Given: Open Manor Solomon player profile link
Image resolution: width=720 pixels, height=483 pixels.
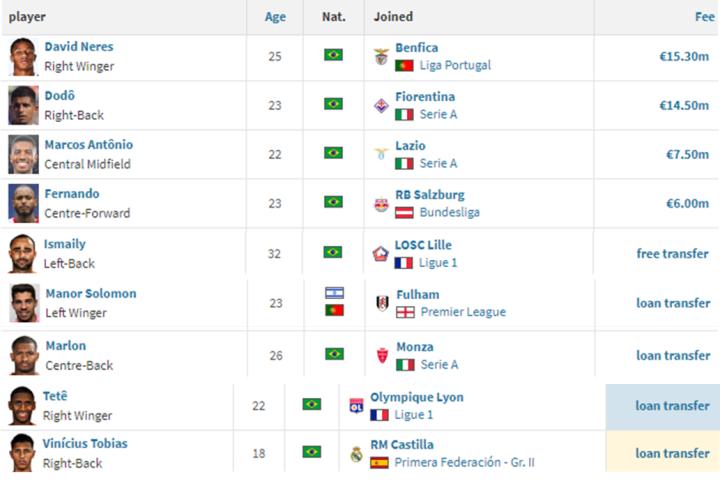Looking at the screenshot, I should pos(90,294).
